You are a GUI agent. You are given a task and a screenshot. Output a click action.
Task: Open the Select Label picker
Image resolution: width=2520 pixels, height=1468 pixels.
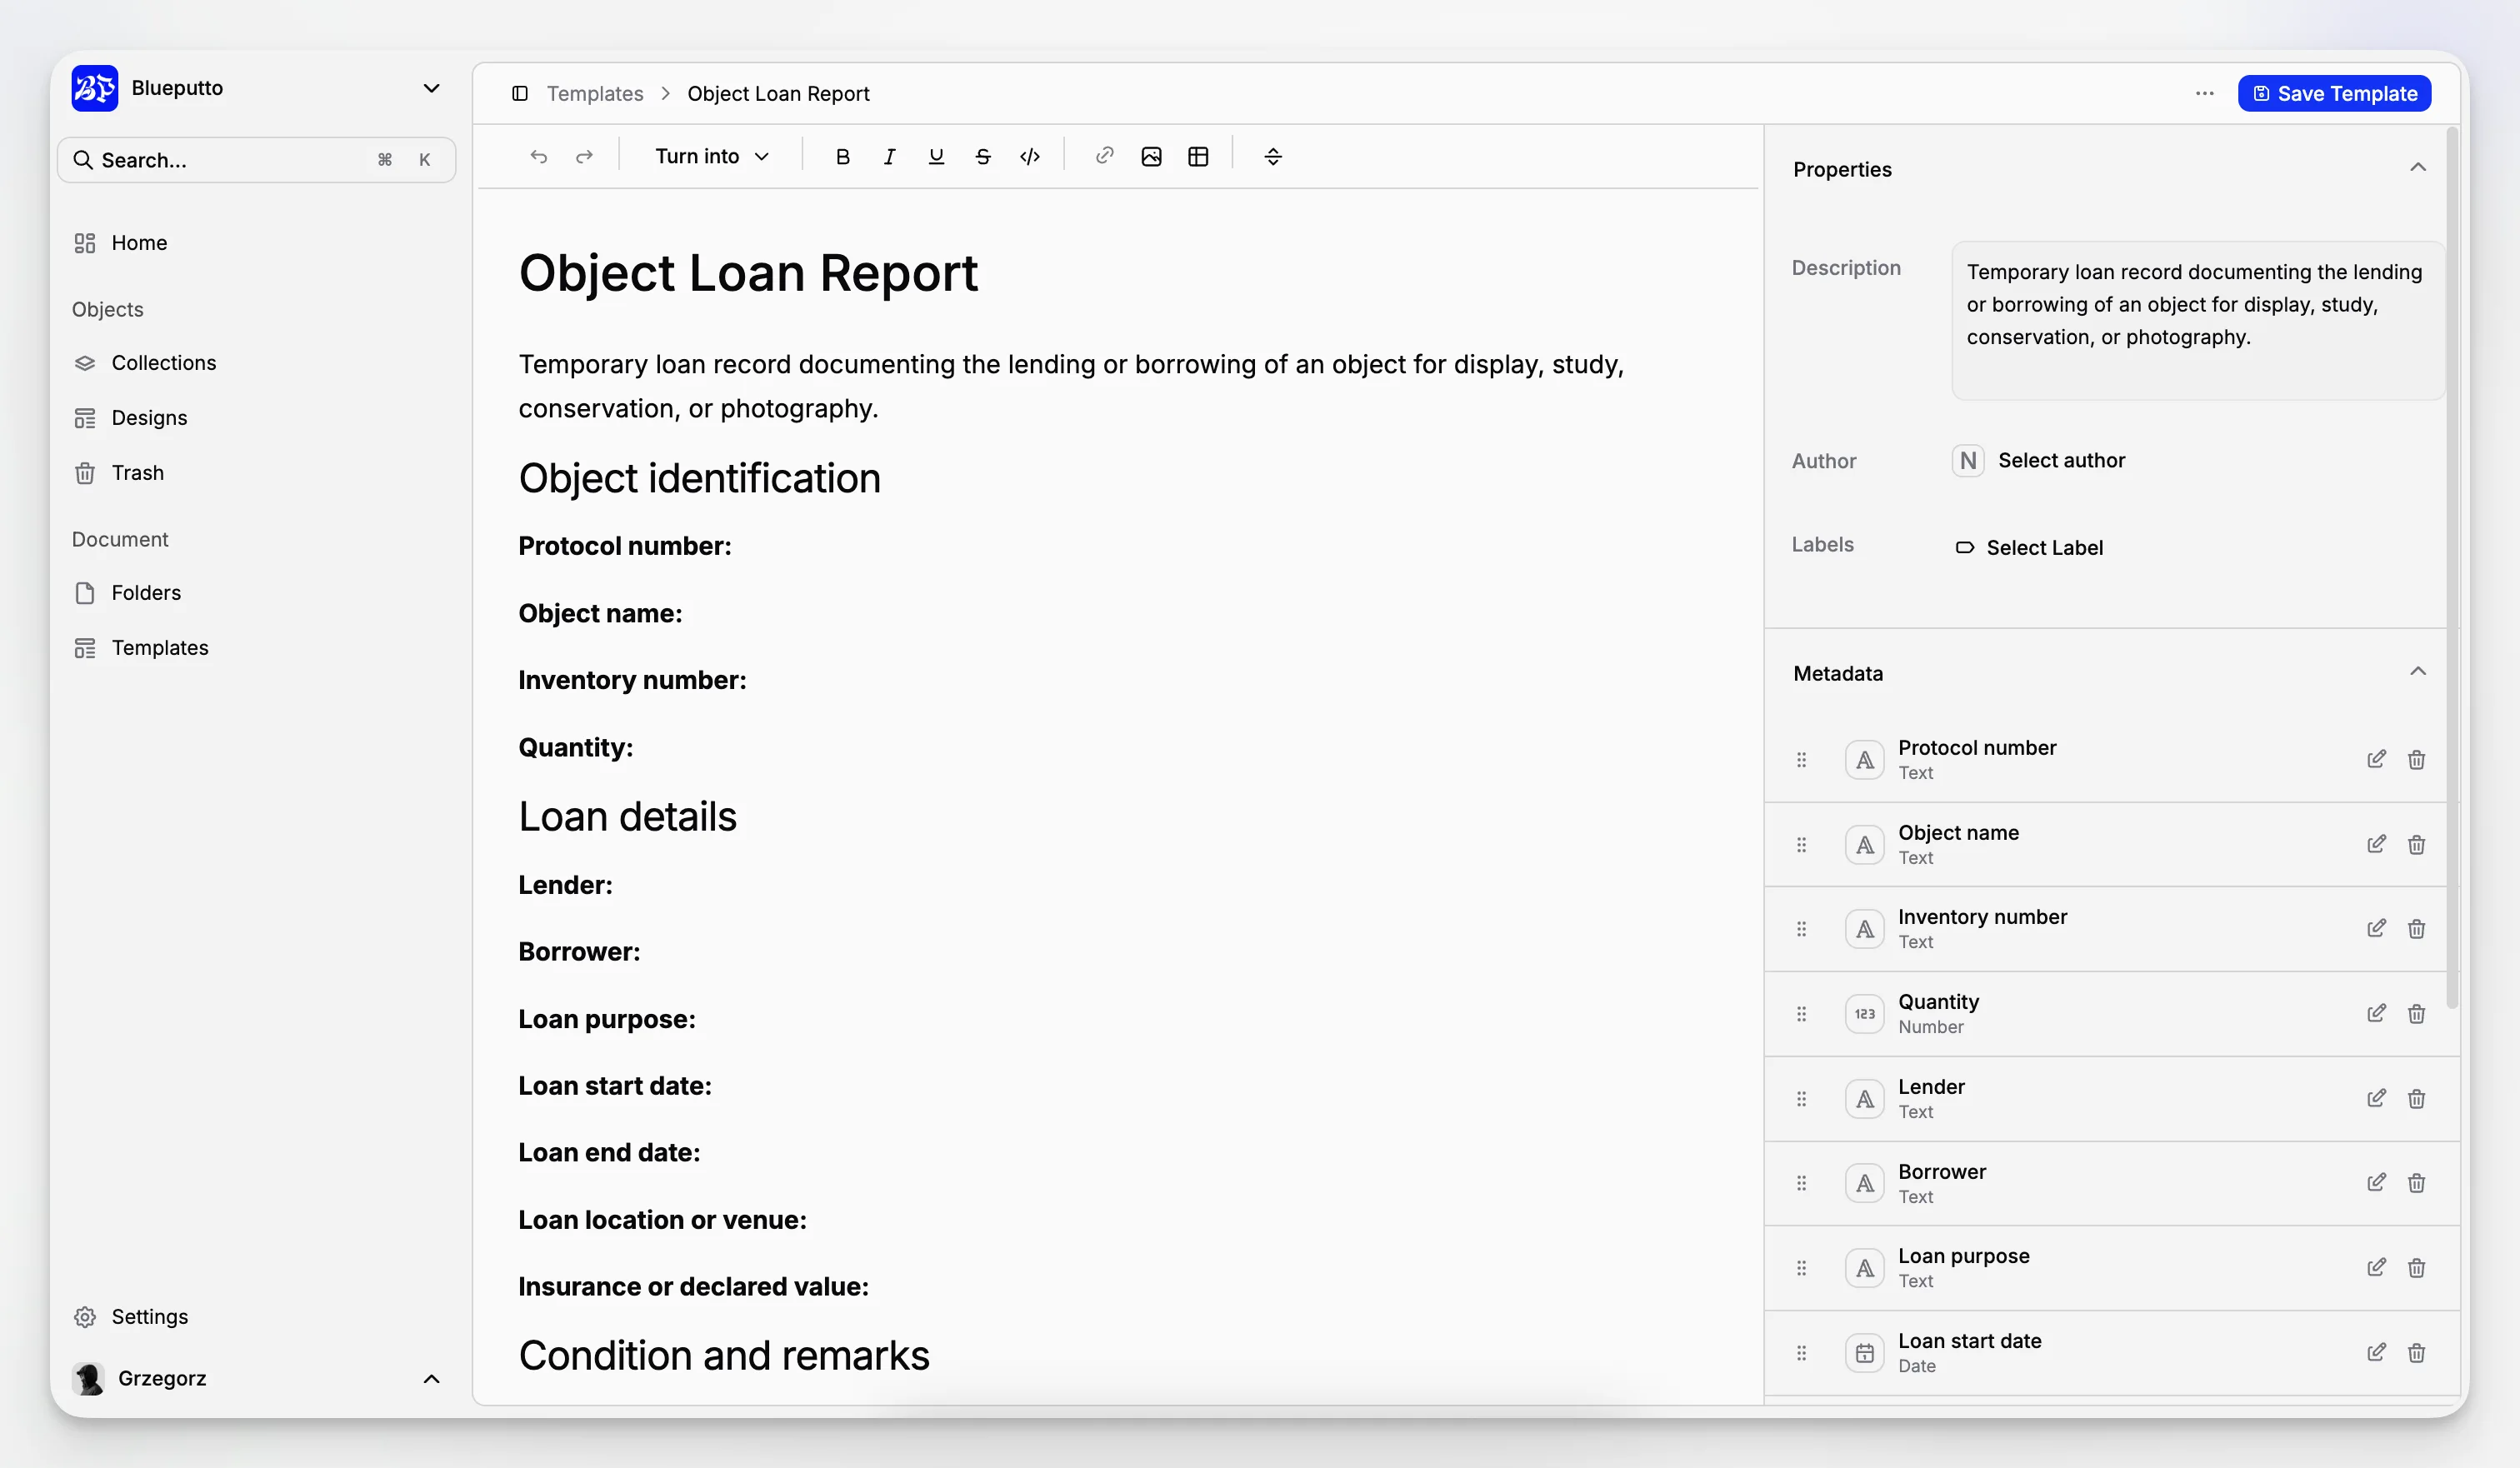click(x=2029, y=547)
